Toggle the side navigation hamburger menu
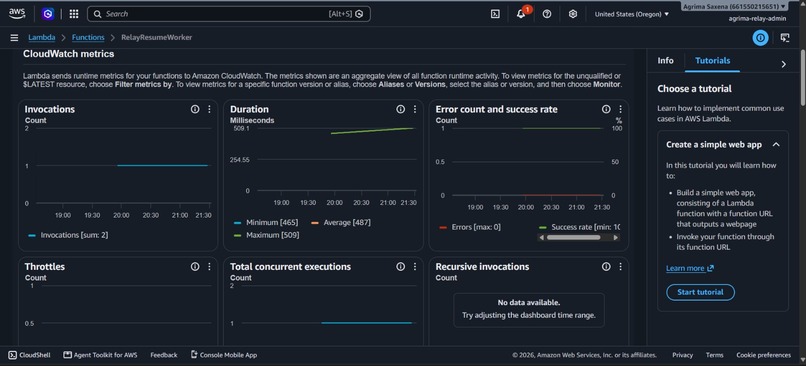Viewport: 806px width, 366px height. pyautogui.click(x=14, y=38)
